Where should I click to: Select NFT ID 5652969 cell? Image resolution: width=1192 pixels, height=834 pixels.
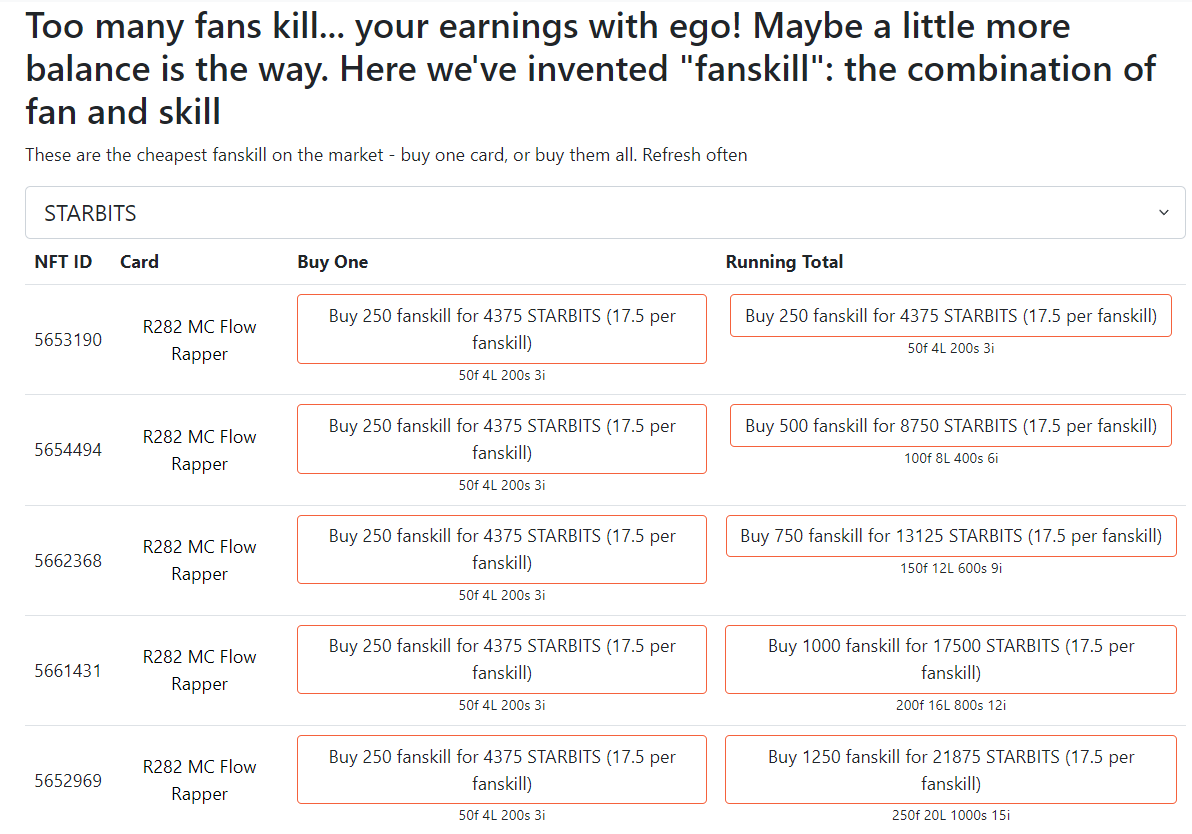tap(68, 781)
